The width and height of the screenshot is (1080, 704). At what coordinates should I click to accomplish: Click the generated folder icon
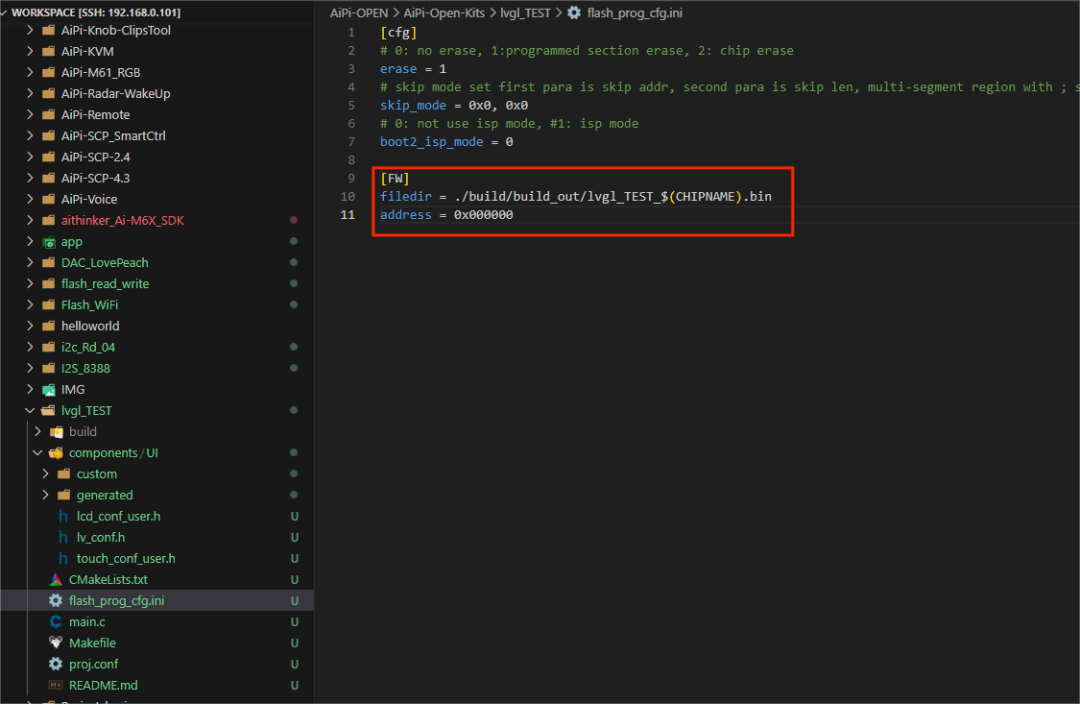(64, 495)
